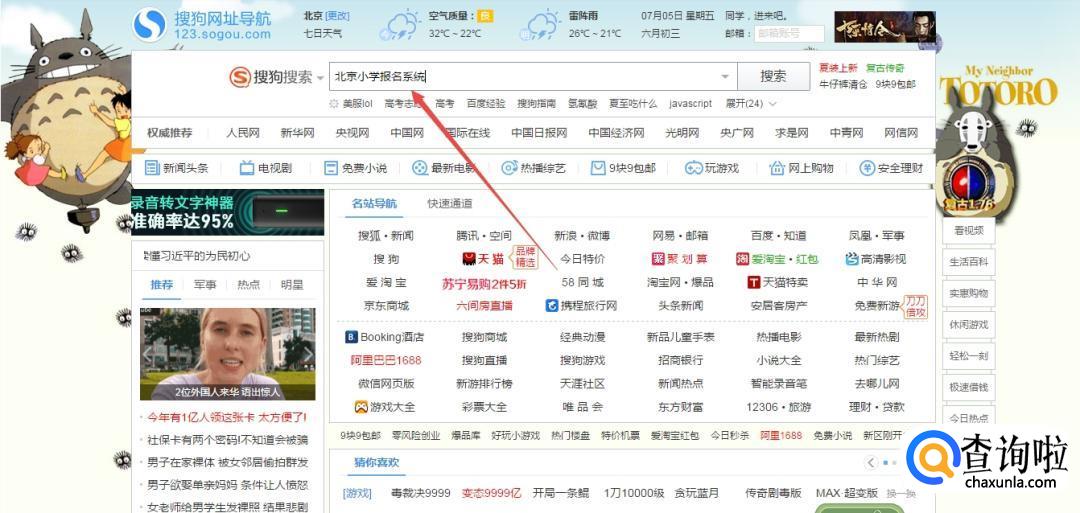
Task: Open the 人民网 link
Action: coord(243,133)
